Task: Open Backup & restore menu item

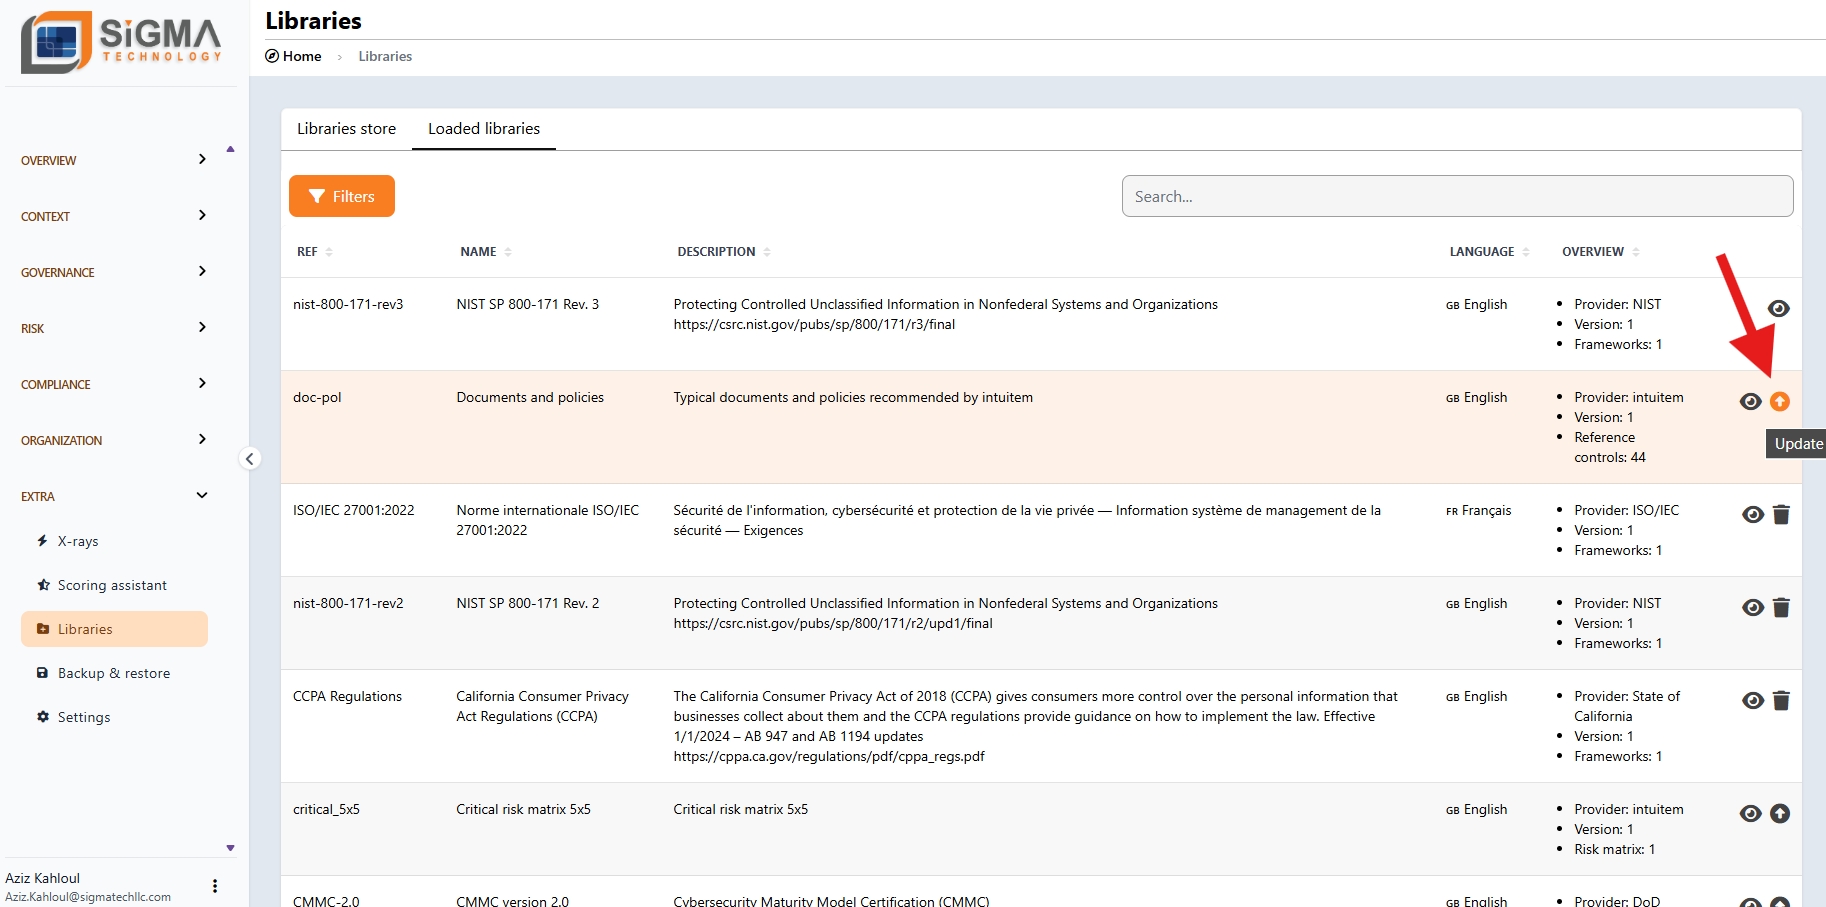Action: (x=113, y=673)
